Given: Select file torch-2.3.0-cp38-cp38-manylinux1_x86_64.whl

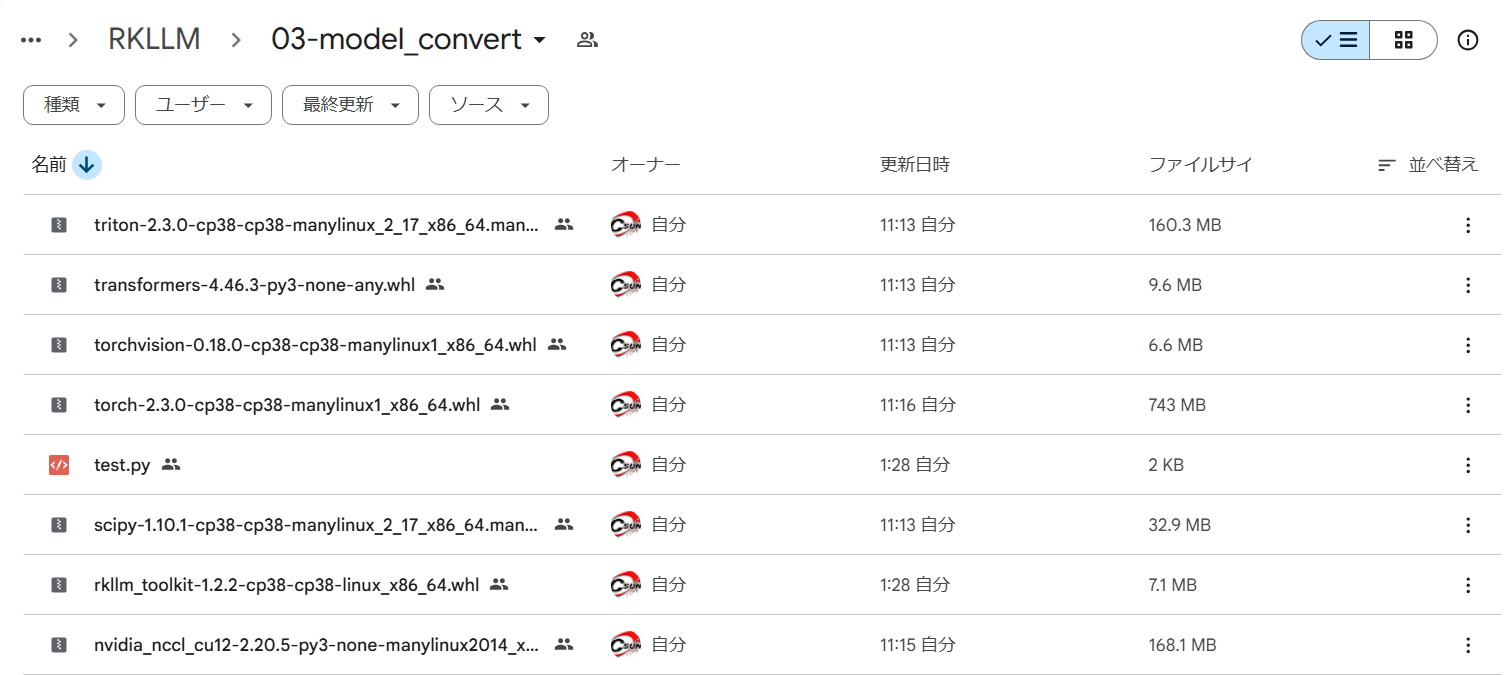Looking at the screenshot, I should (287, 405).
